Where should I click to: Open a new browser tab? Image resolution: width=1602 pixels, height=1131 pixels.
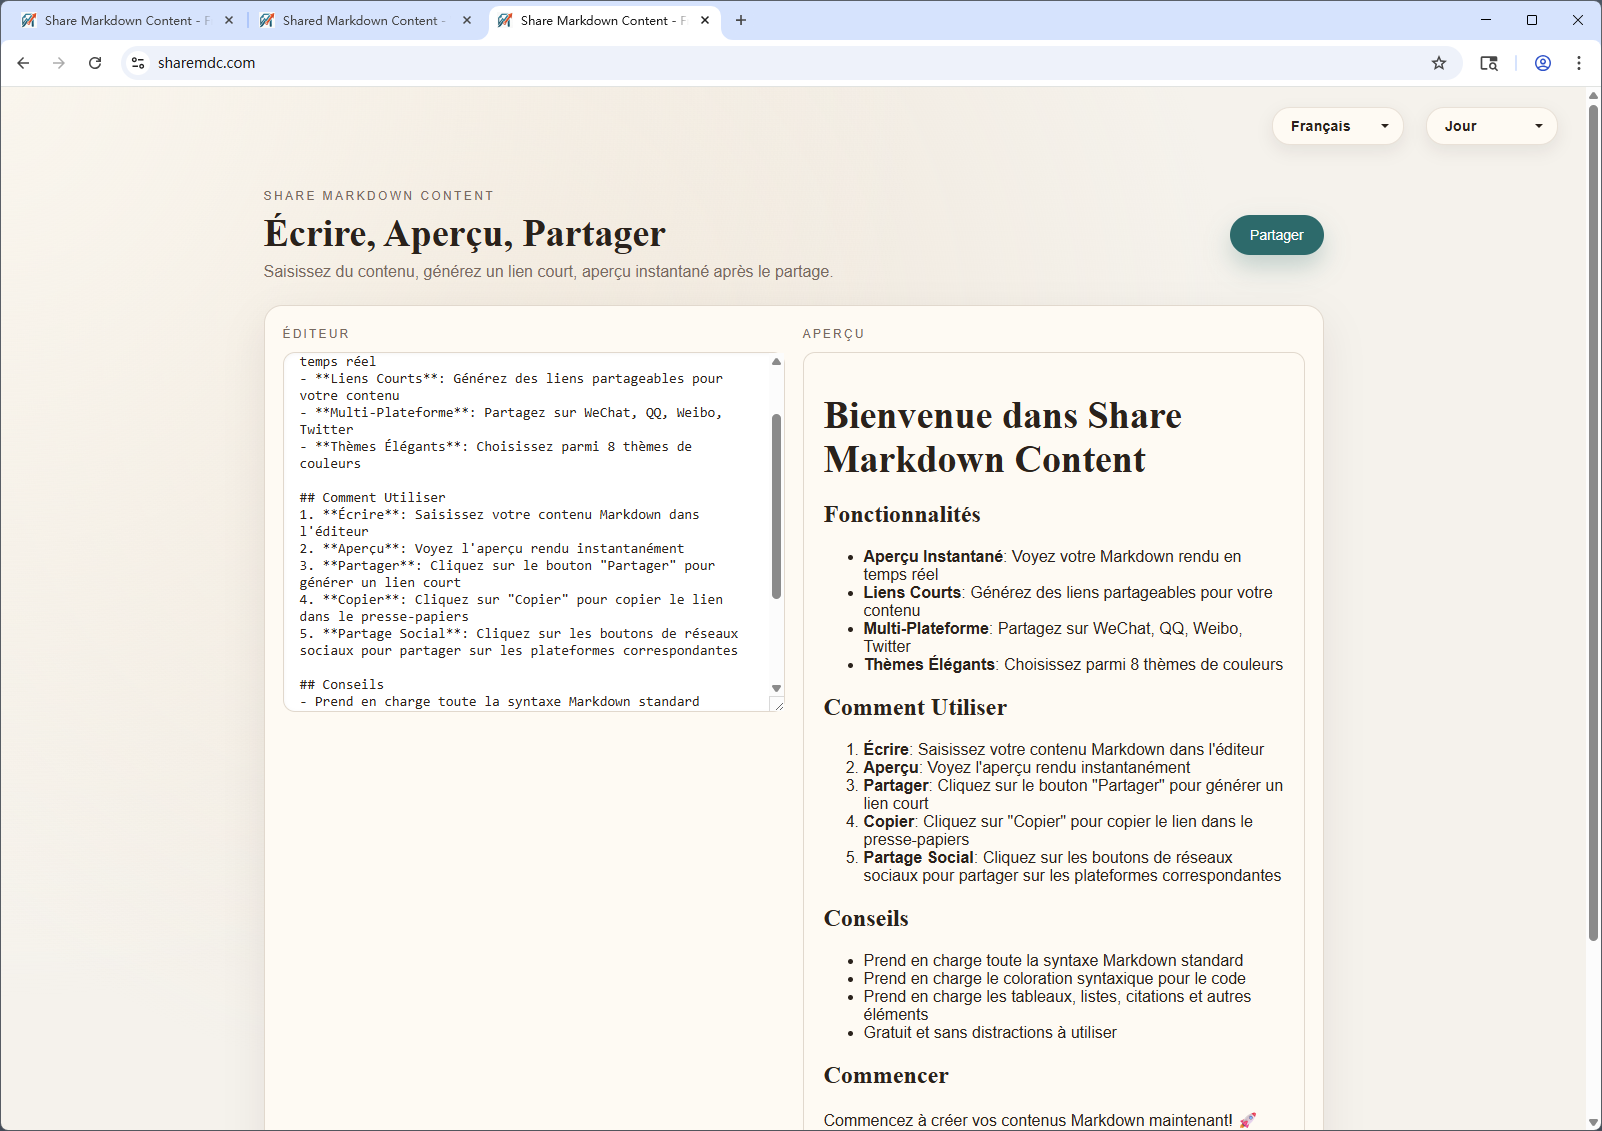coord(741,20)
